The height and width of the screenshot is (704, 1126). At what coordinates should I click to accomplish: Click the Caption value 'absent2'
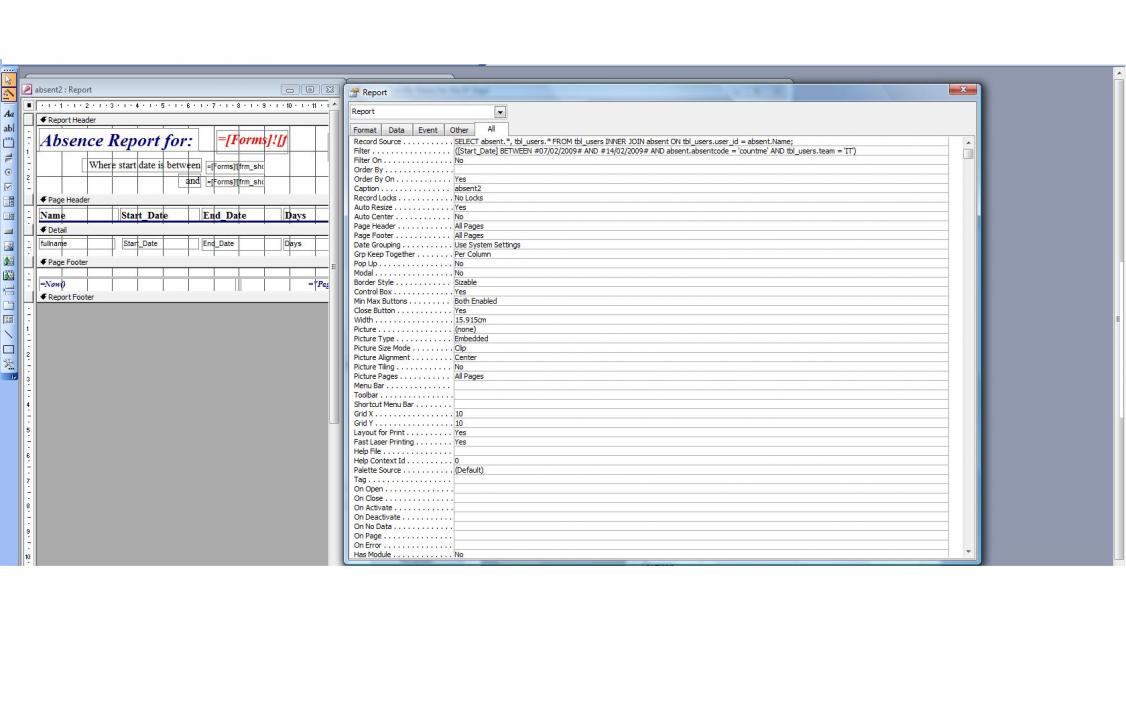[700, 188]
